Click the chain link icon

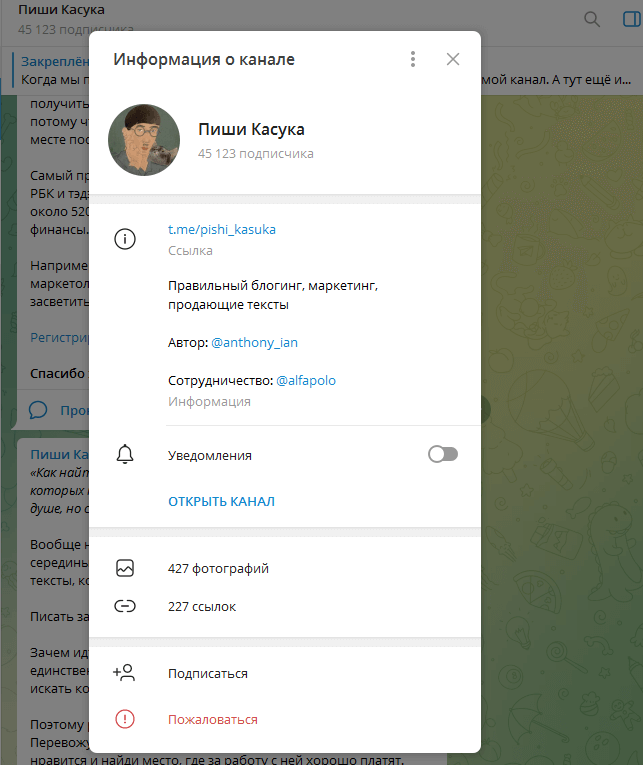click(x=125, y=606)
